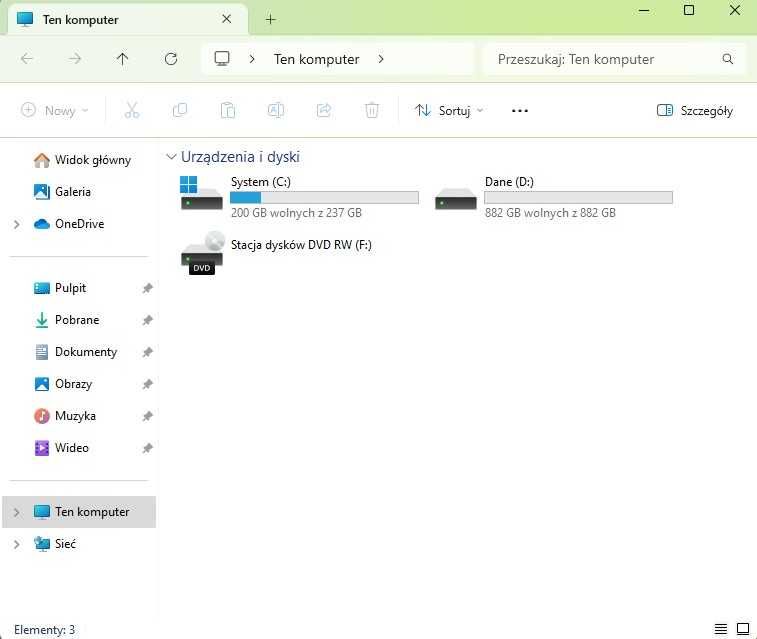The image size is (757, 639).
Task: Open the Sortuj dropdown menu
Action: coord(449,111)
